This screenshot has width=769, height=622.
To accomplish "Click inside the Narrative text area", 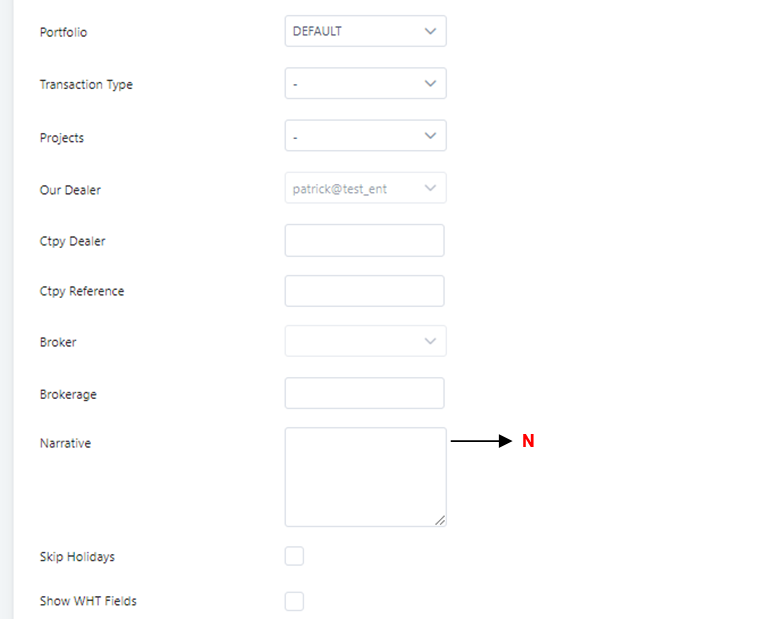I will click(365, 476).
